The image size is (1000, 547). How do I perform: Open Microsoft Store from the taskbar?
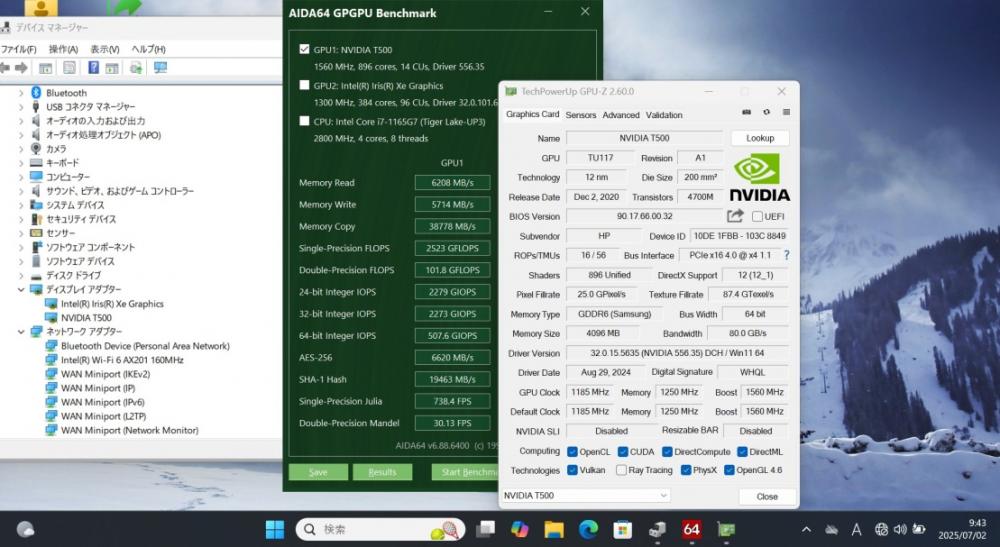point(622,529)
